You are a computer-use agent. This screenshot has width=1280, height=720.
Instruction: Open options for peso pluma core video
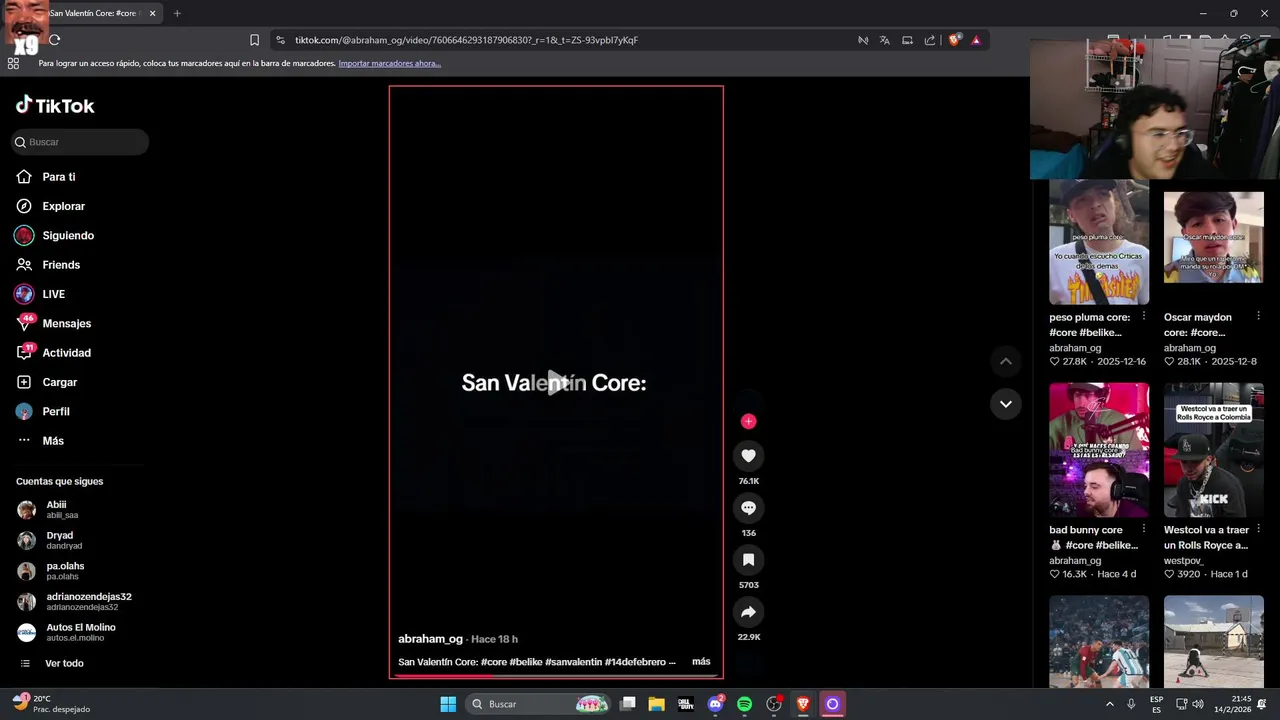1144,316
